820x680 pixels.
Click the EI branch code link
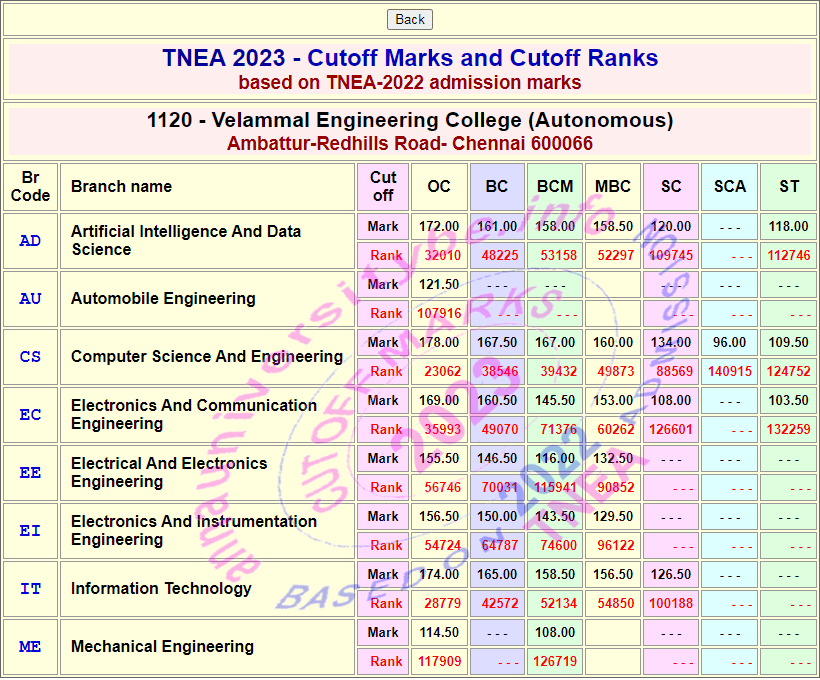pos(30,531)
